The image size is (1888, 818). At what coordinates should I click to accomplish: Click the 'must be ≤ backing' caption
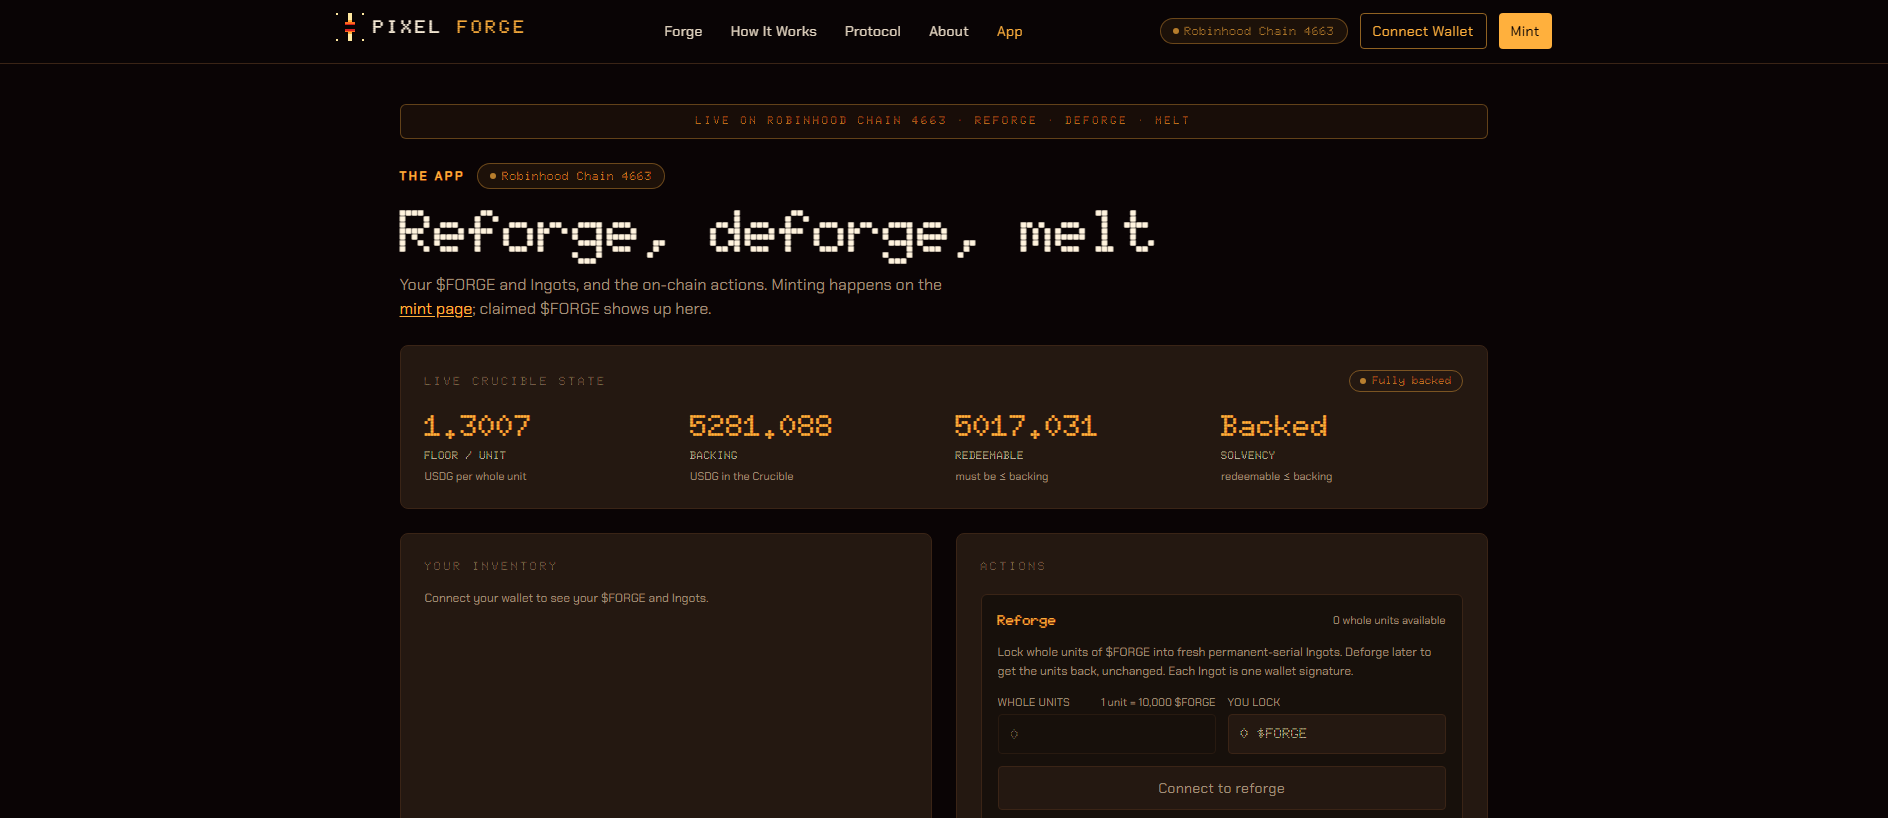coord(1001,477)
